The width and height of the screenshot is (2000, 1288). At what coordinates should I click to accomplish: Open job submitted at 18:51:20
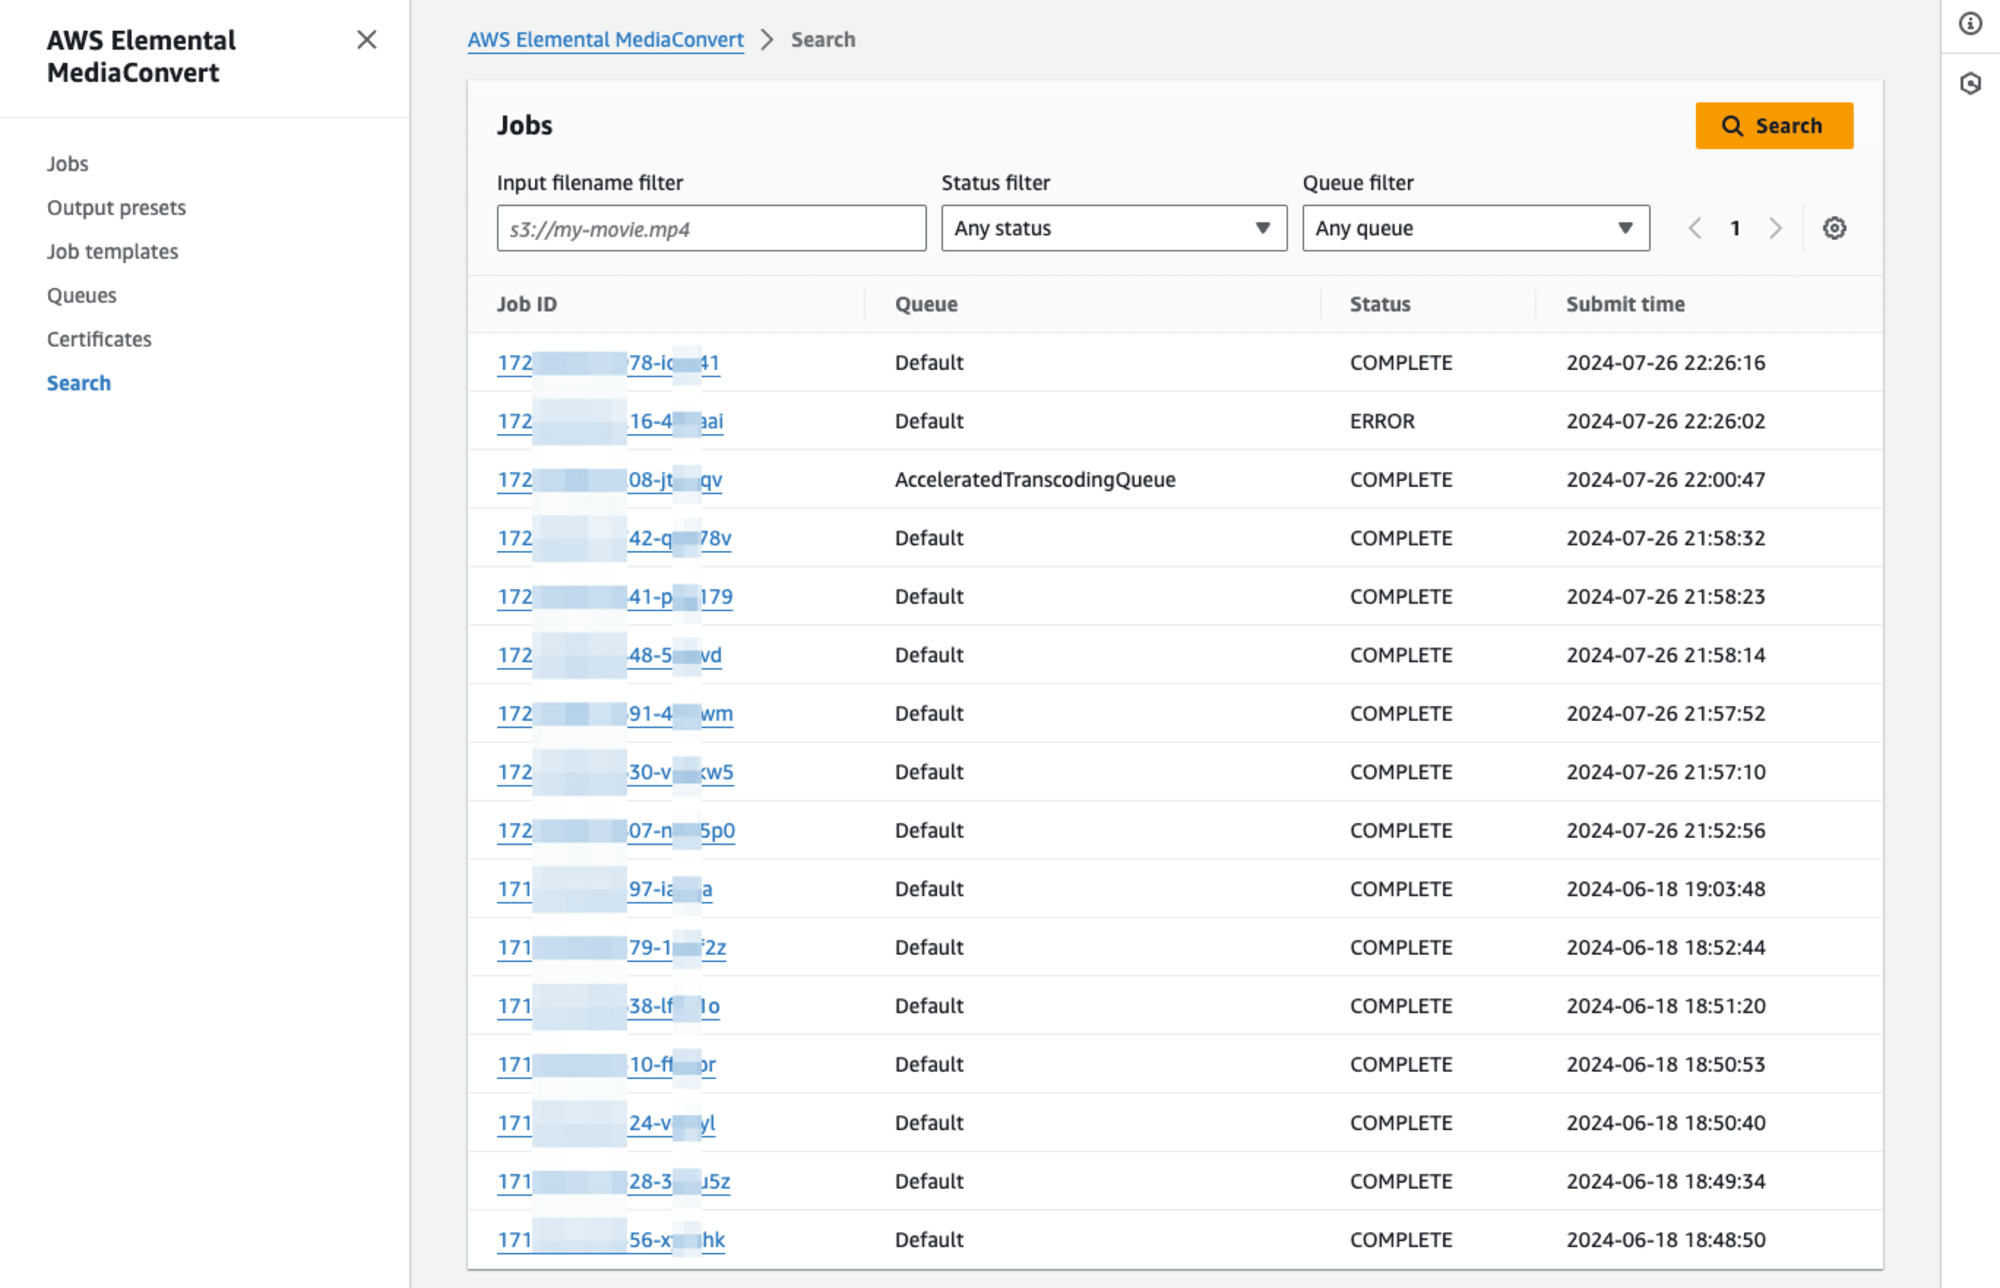click(608, 1006)
